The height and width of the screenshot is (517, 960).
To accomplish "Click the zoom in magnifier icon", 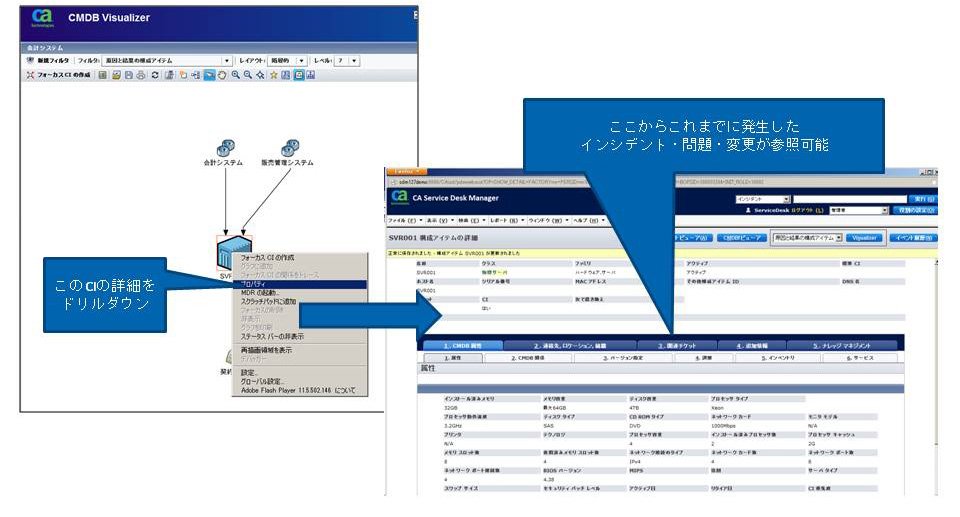I will tap(235, 75).
